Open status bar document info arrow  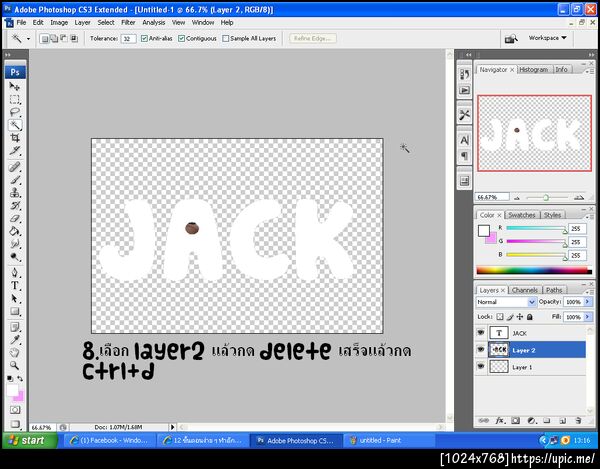click(x=173, y=427)
